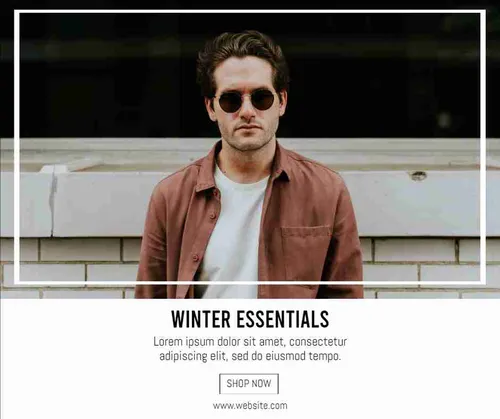
Task: Click the word WINTER in the headline
Action: 201,319
